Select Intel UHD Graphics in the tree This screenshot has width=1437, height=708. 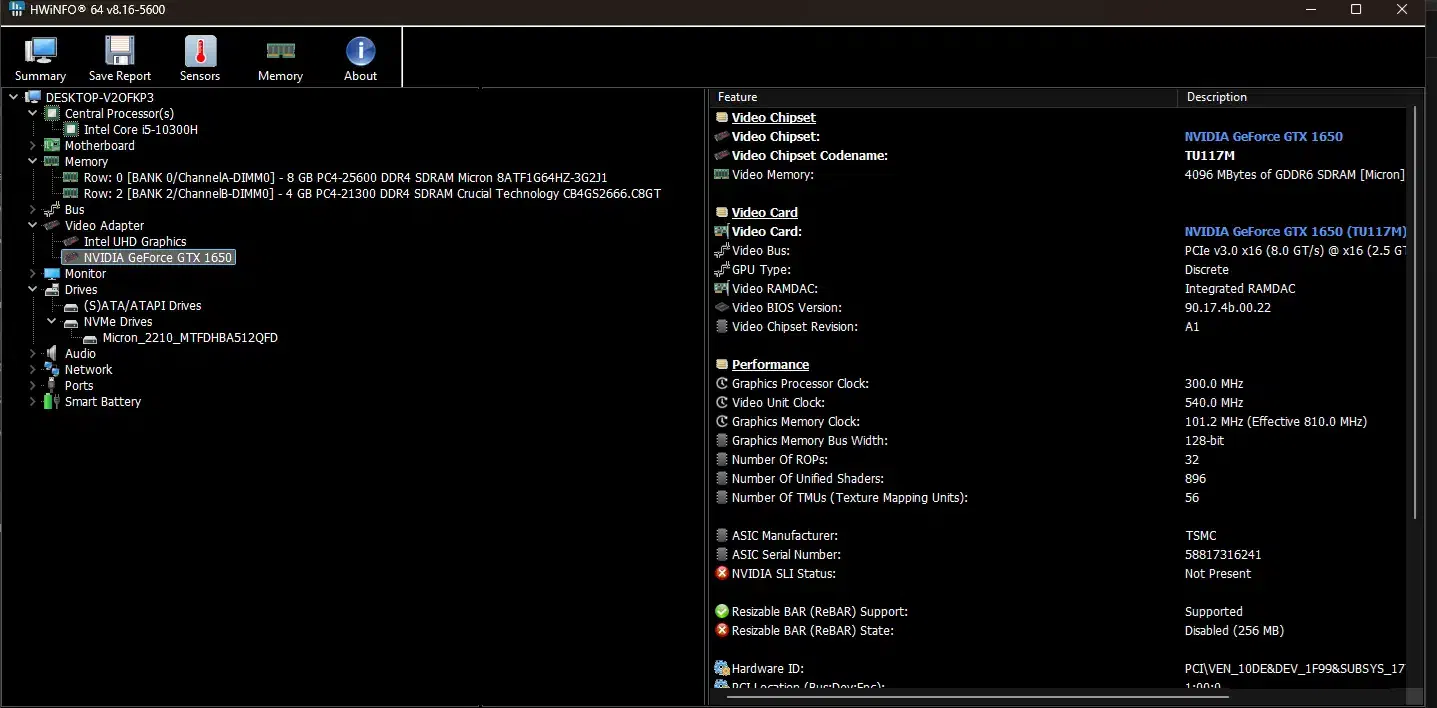tap(135, 242)
